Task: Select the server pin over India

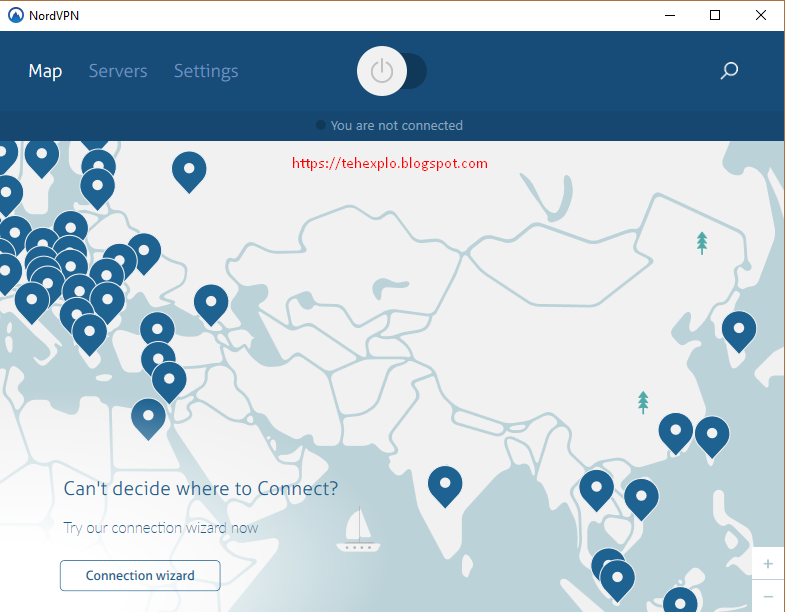Action: click(x=445, y=486)
